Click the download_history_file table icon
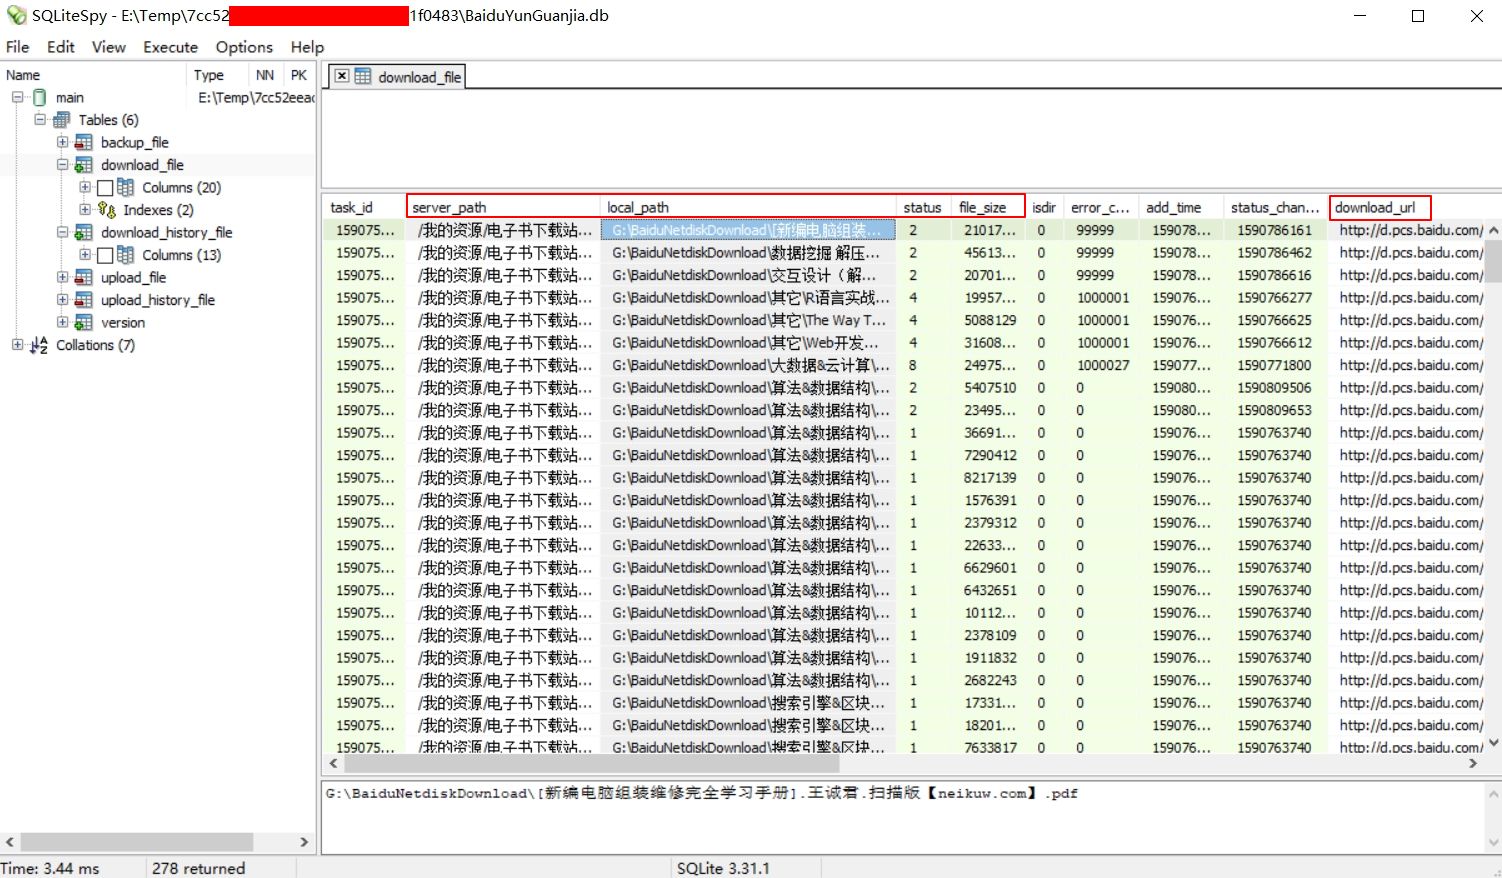 84,232
